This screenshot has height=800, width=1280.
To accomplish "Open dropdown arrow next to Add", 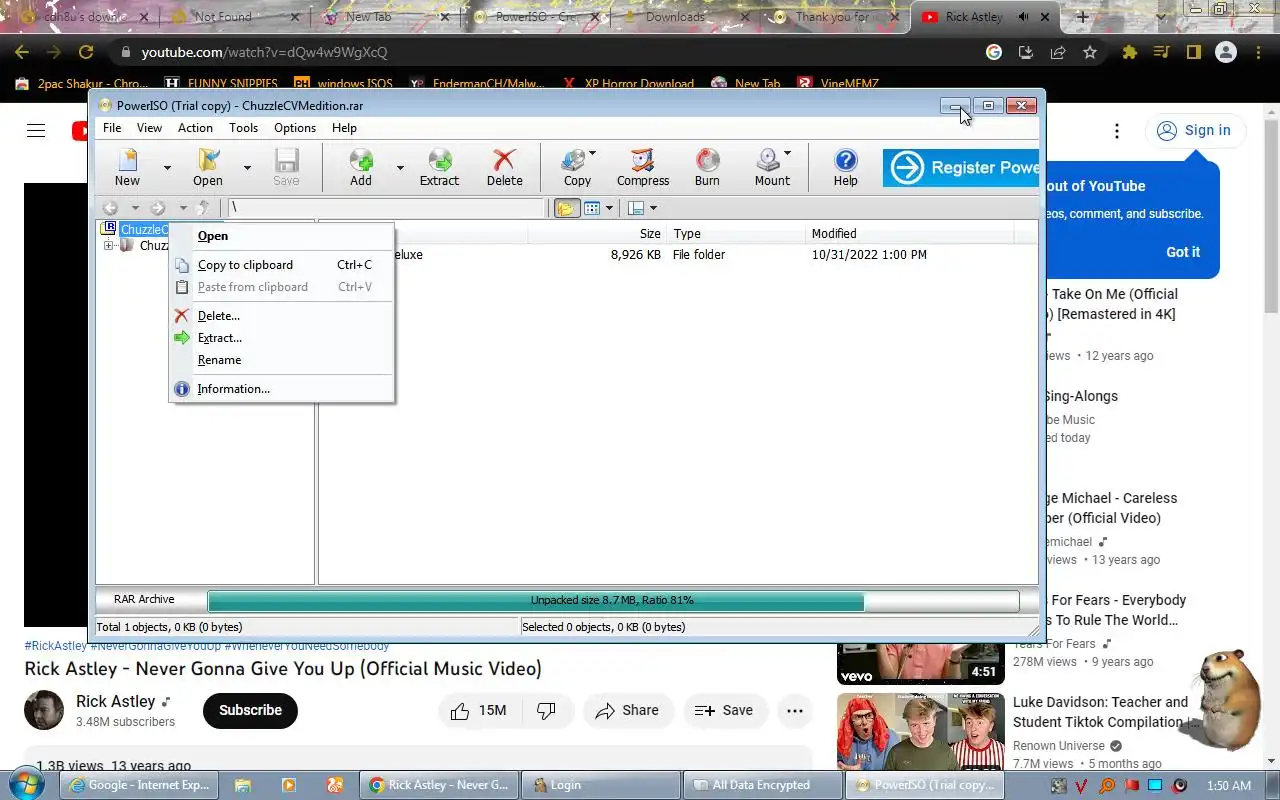I will click(400, 168).
